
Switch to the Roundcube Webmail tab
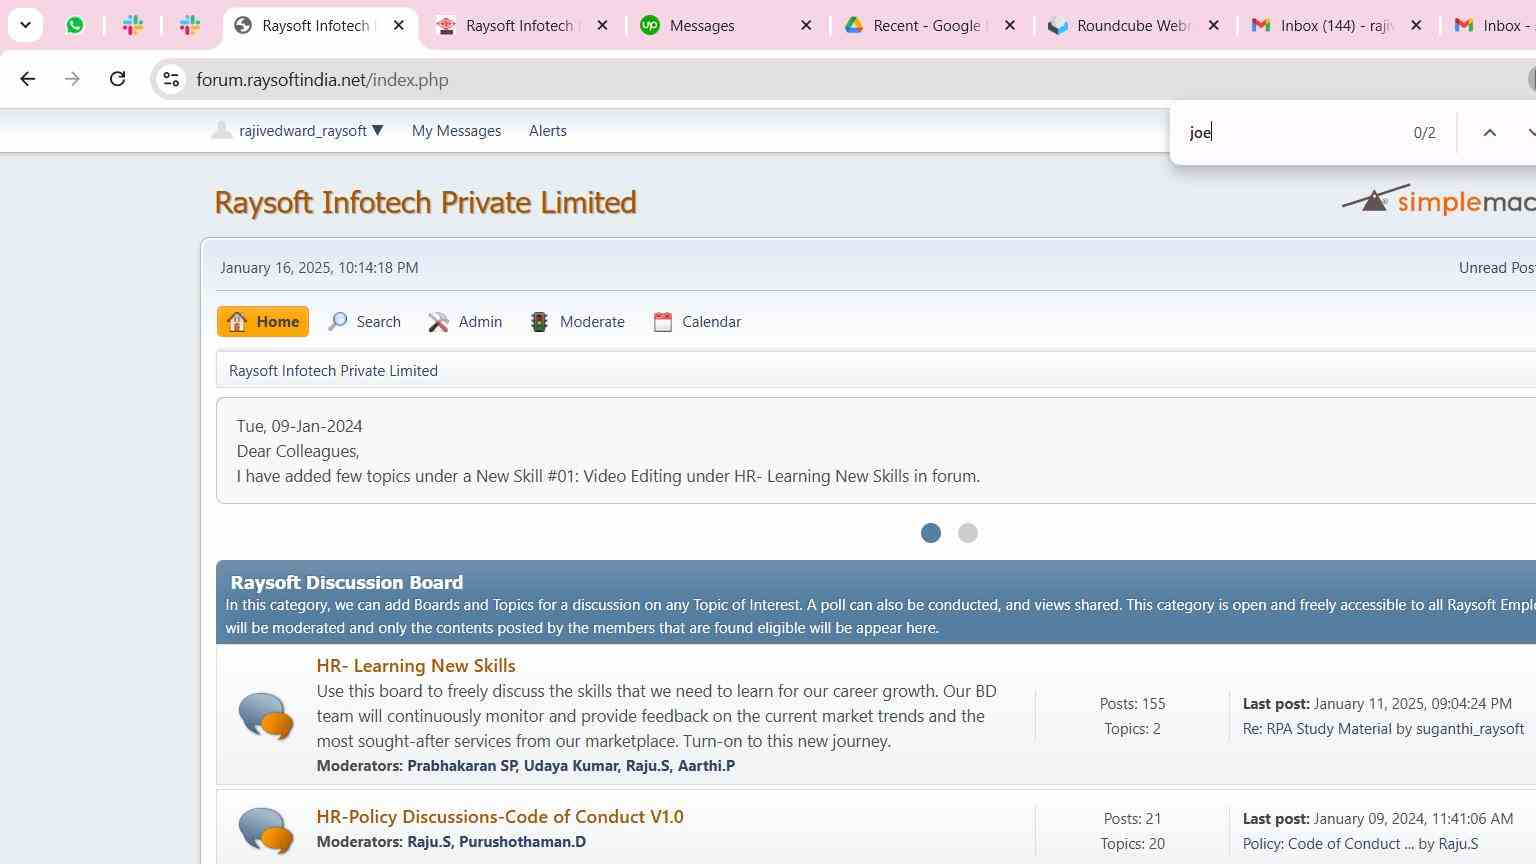[x=1119, y=25]
